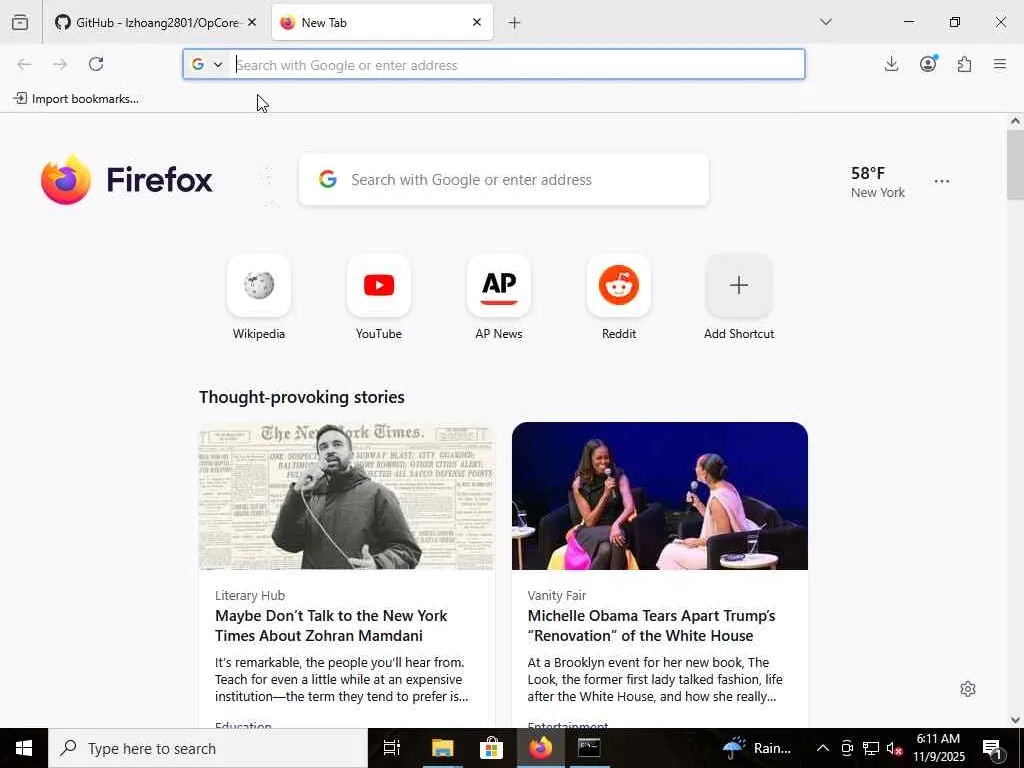The image size is (1024, 768).
Task: Click the Firefox logo on new tab page
Action: tap(126, 180)
